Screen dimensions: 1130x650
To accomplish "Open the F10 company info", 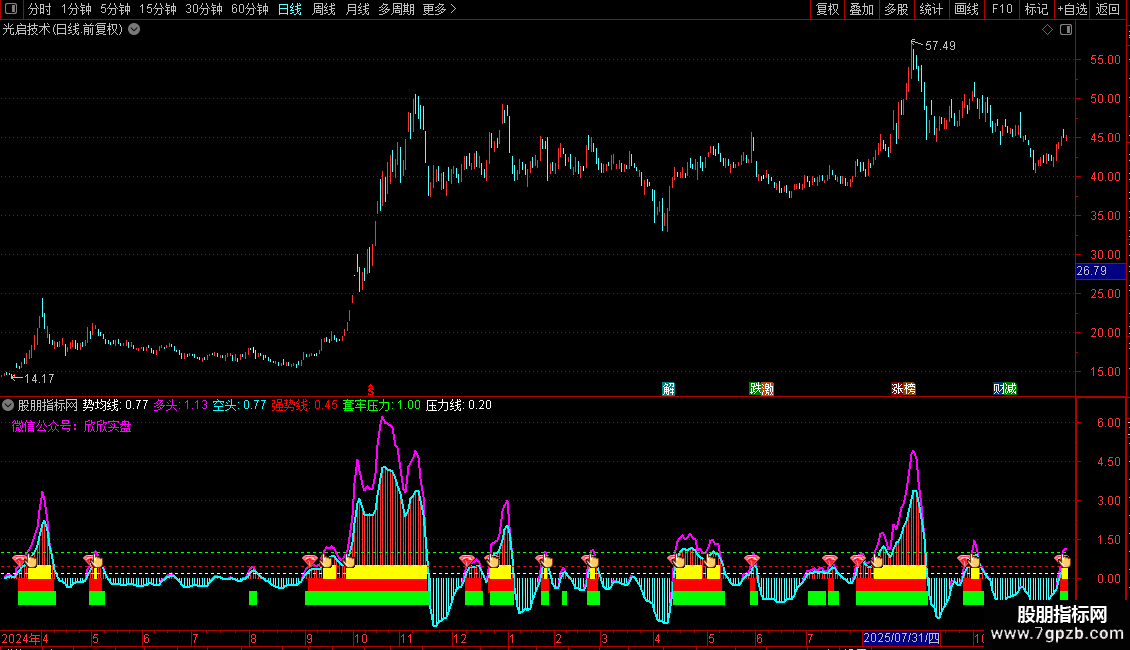I will (x=1002, y=9).
